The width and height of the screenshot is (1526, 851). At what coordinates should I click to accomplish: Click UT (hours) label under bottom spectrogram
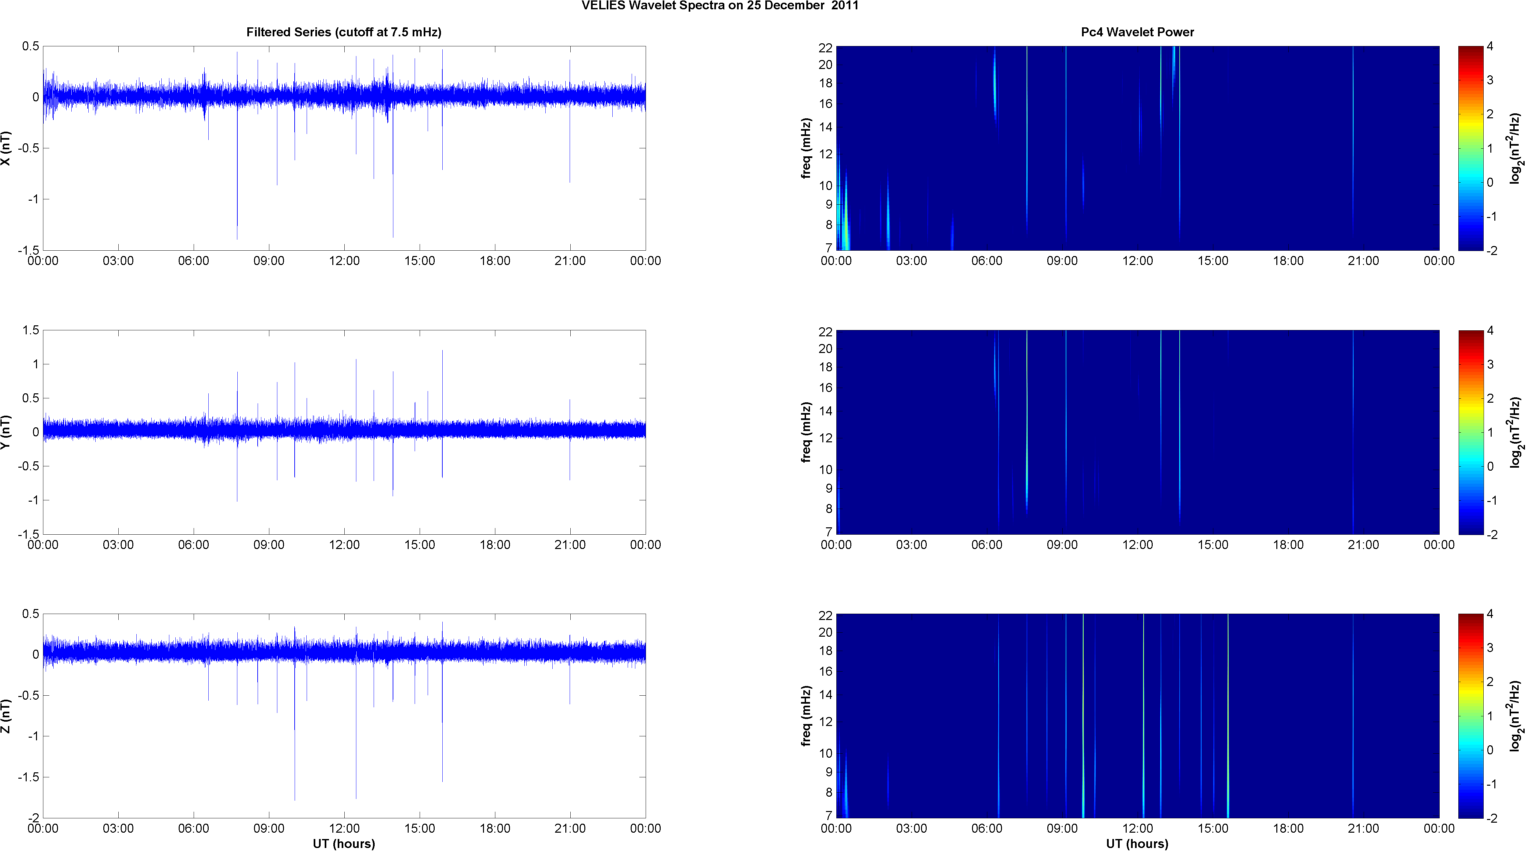point(1137,843)
